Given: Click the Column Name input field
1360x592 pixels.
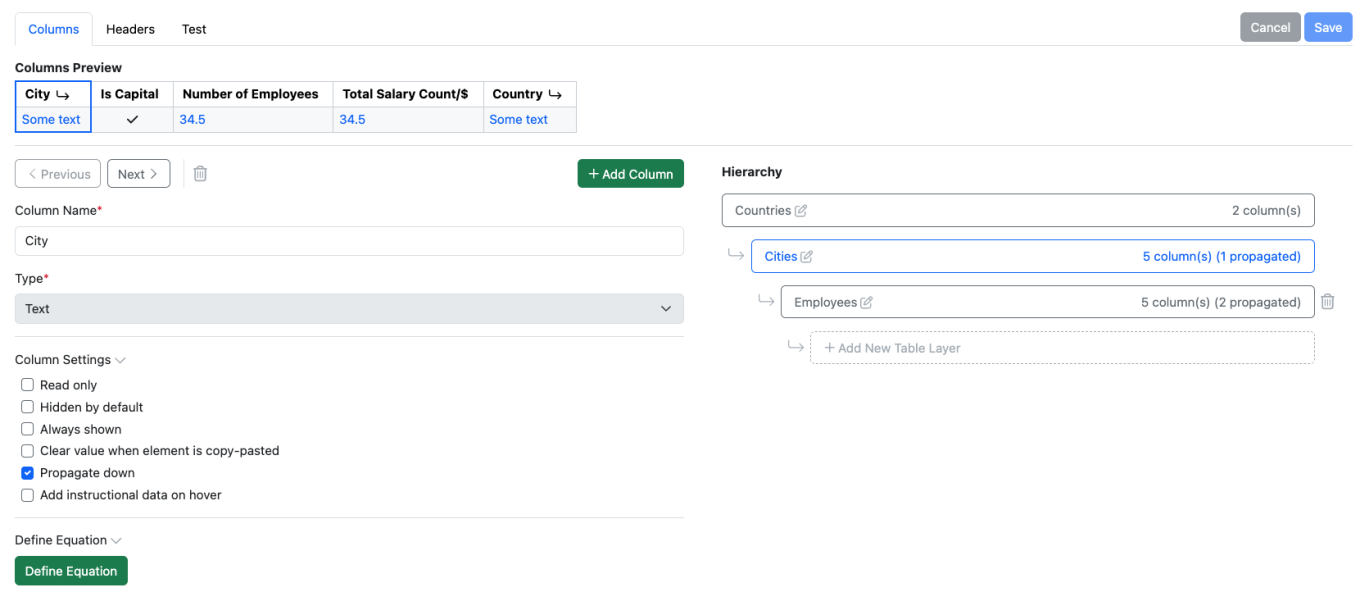Looking at the screenshot, I should click(x=349, y=241).
